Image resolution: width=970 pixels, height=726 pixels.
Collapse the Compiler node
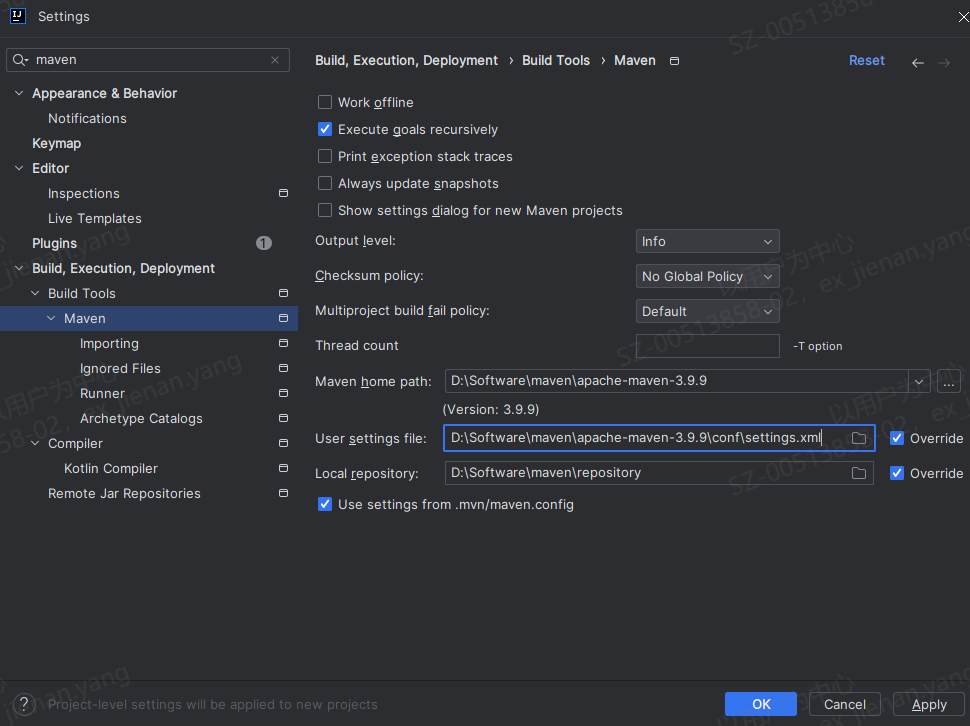pos(35,443)
